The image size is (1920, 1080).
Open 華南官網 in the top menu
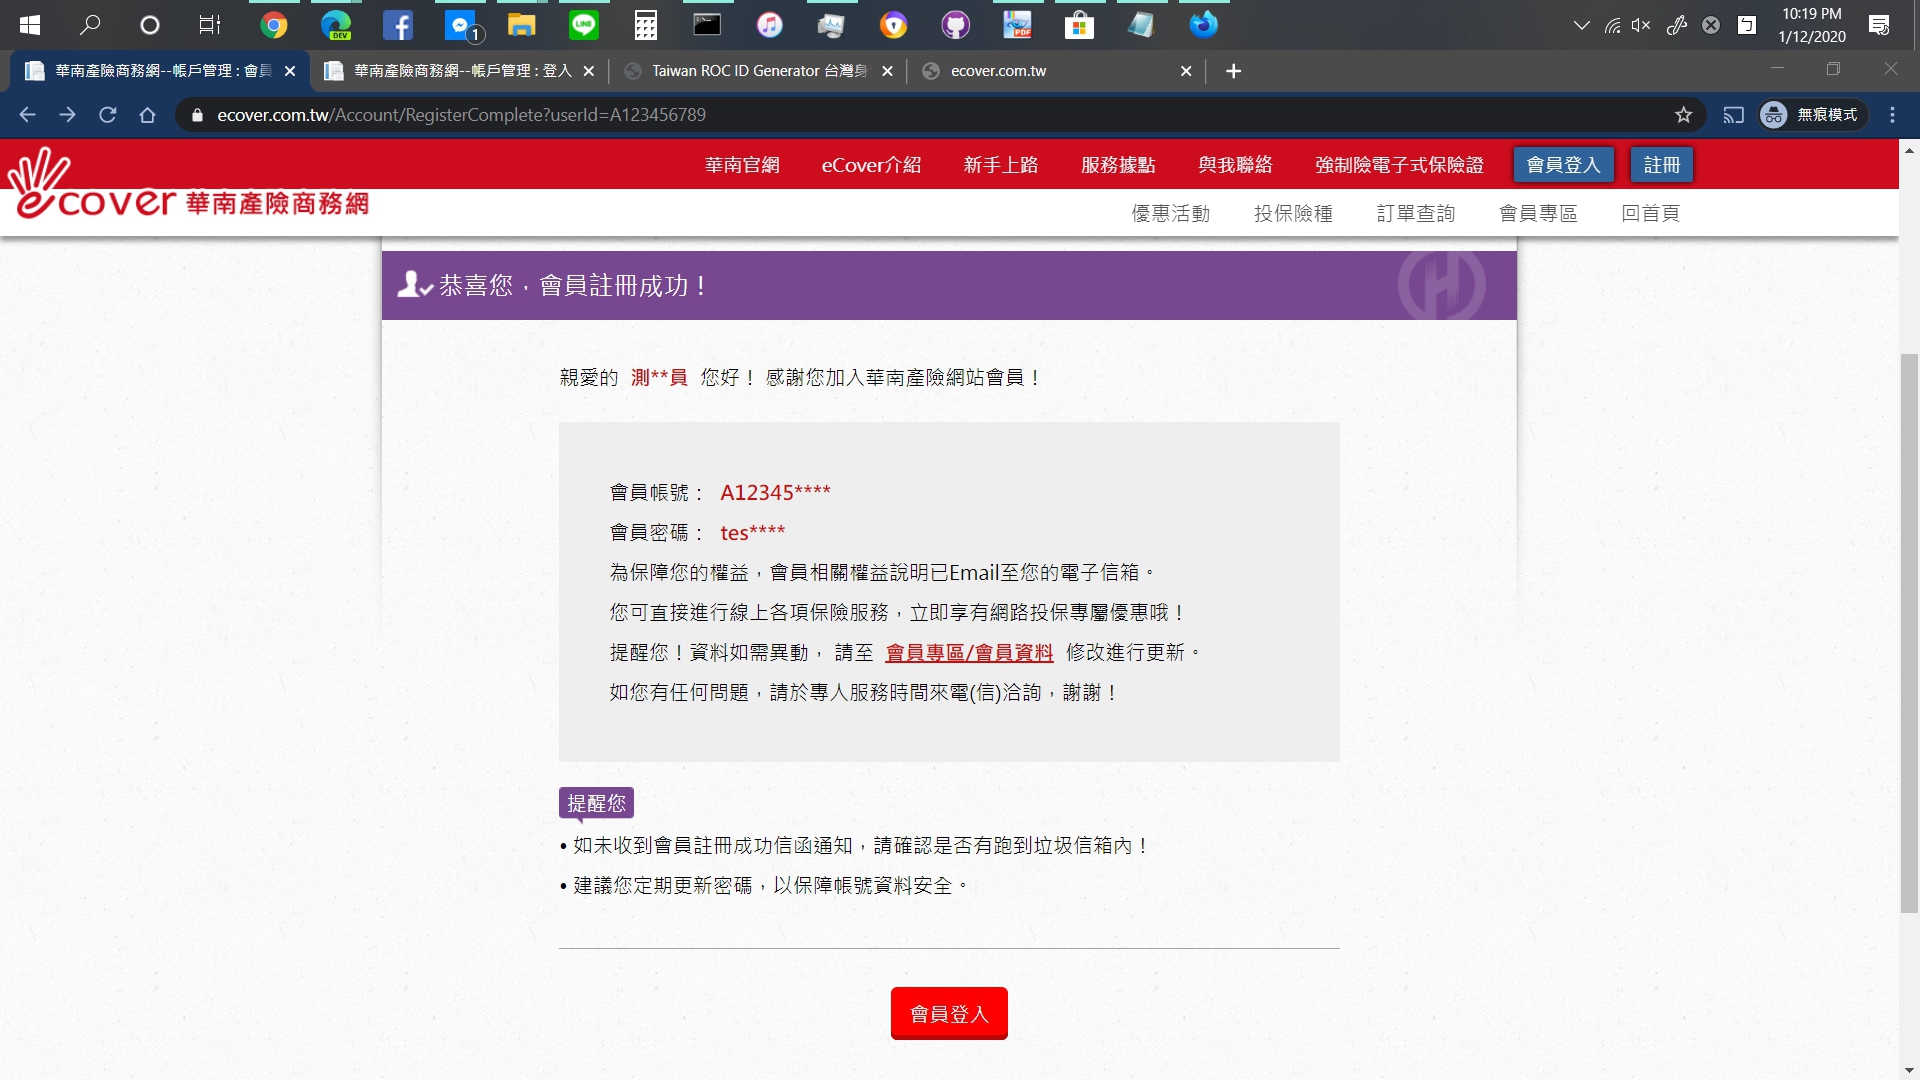(742, 165)
